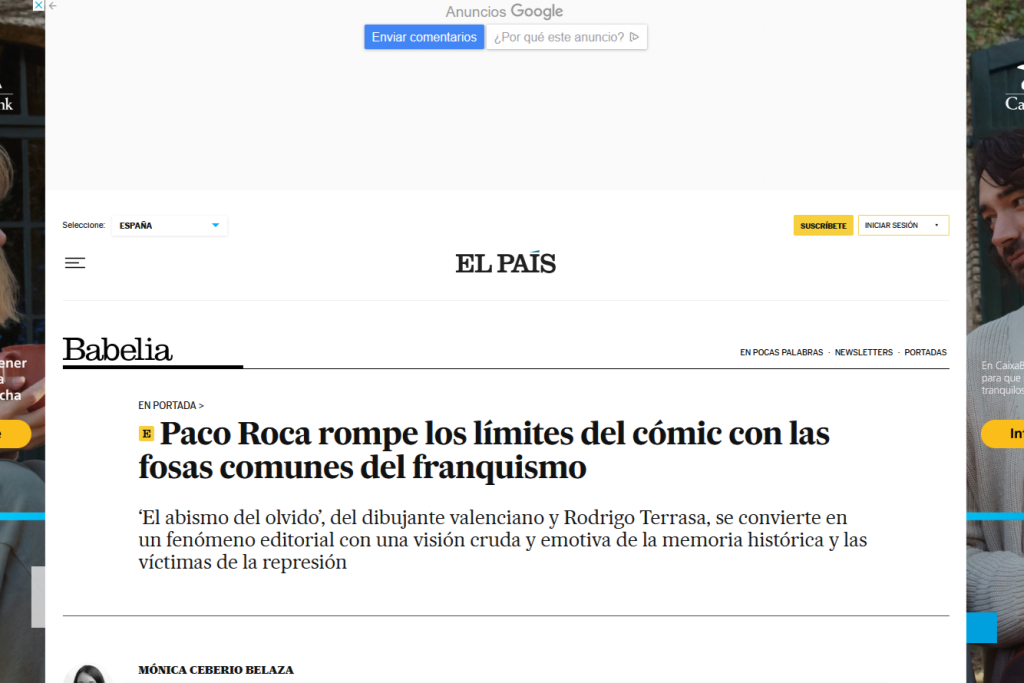Viewport: 1024px width, 683px height.
Task: Open the ESPAÑA edition dropdown
Action: pos(169,225)
